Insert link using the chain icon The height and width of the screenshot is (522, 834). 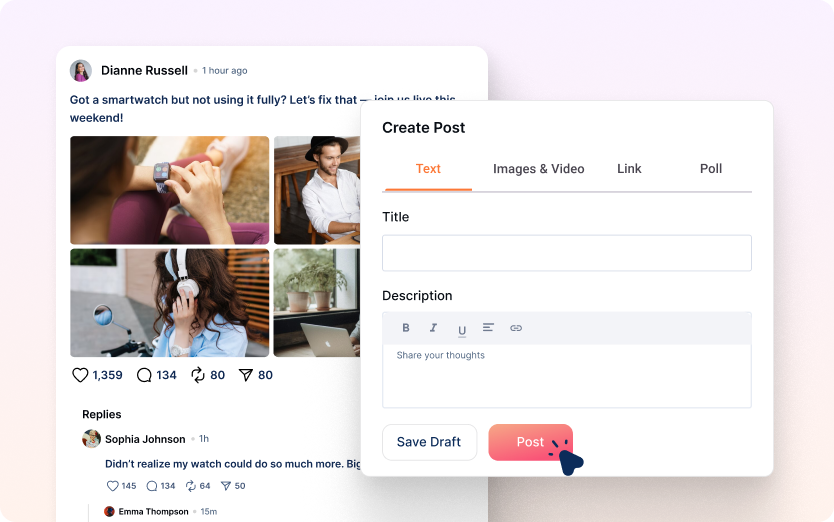tap(516, 328)
